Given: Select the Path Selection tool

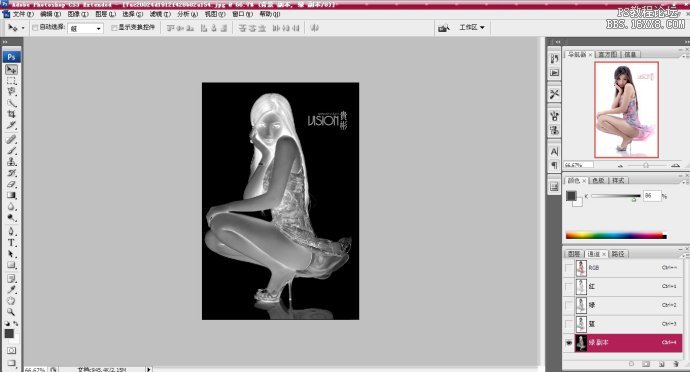Looking at the screenshot, I should point(11,254).
